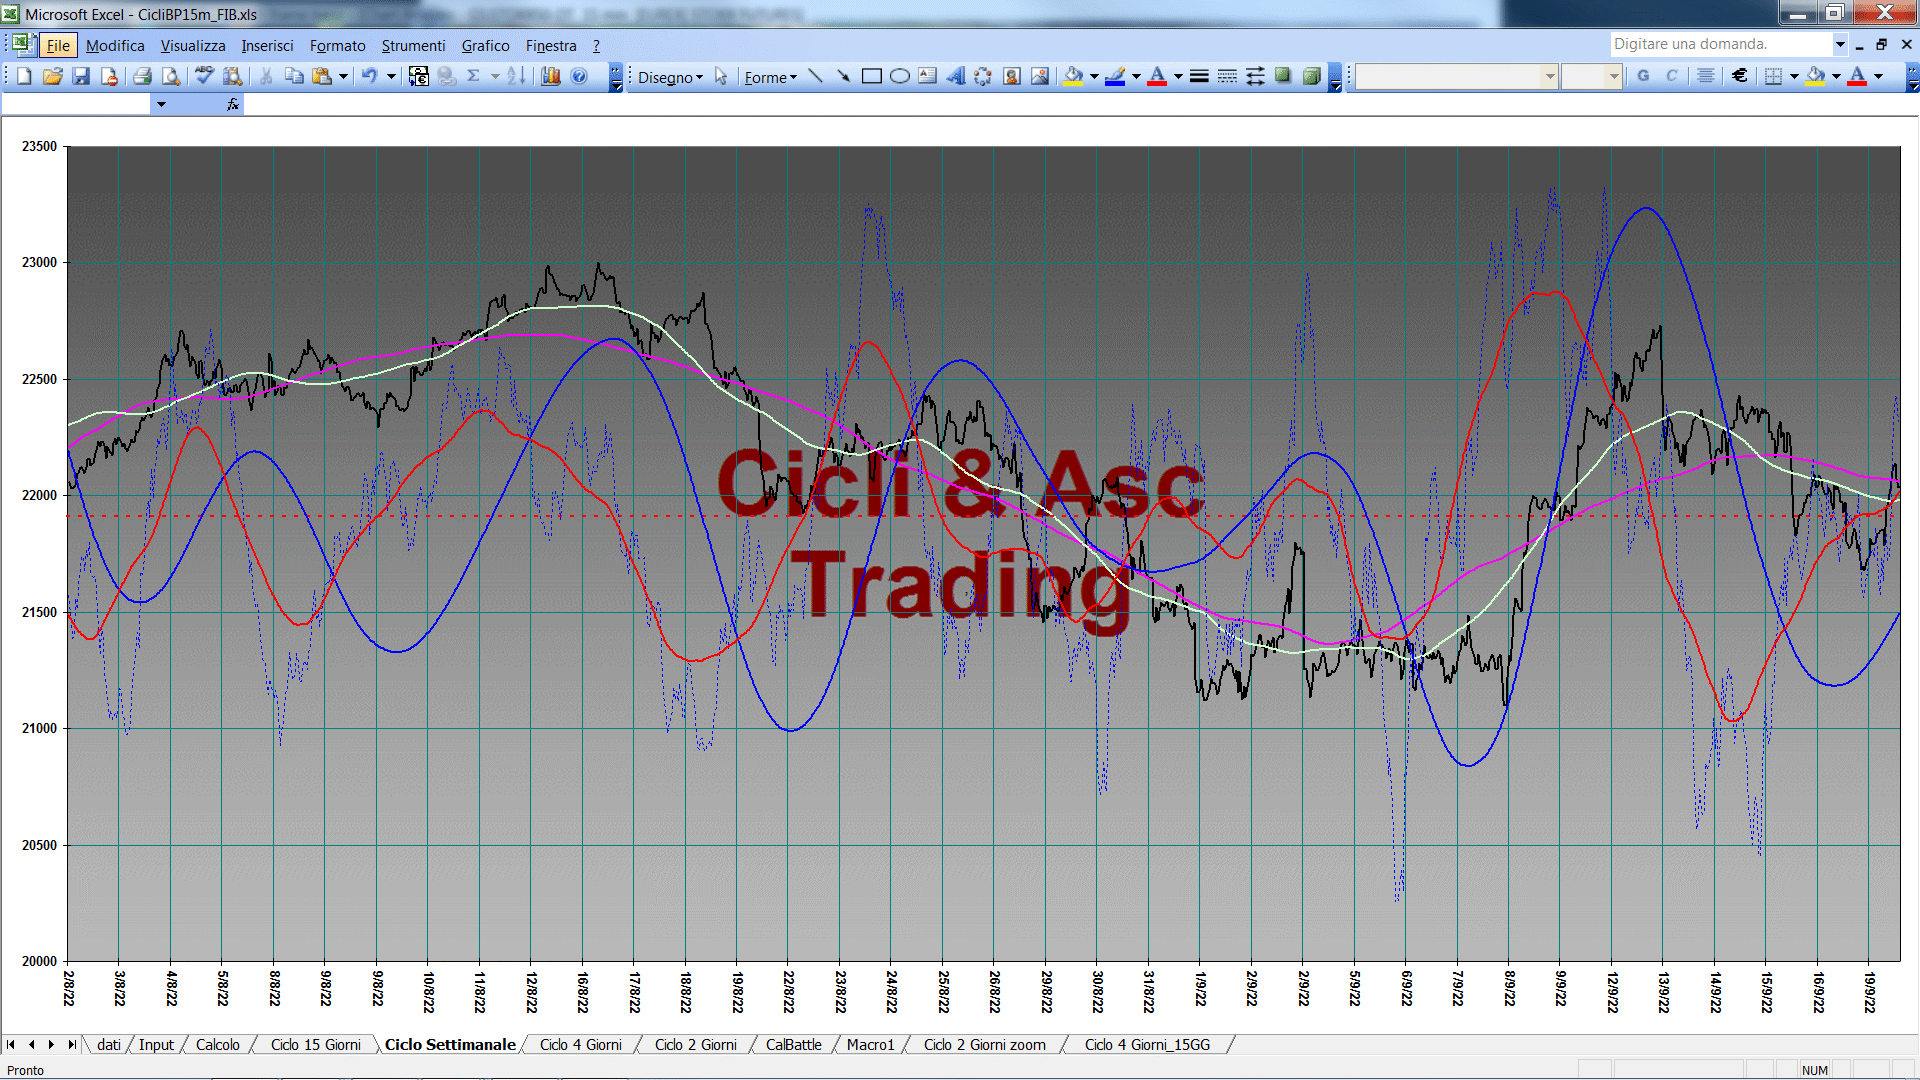Click the Dash Style icon

pyautogui.click(x=1227, y=76)
